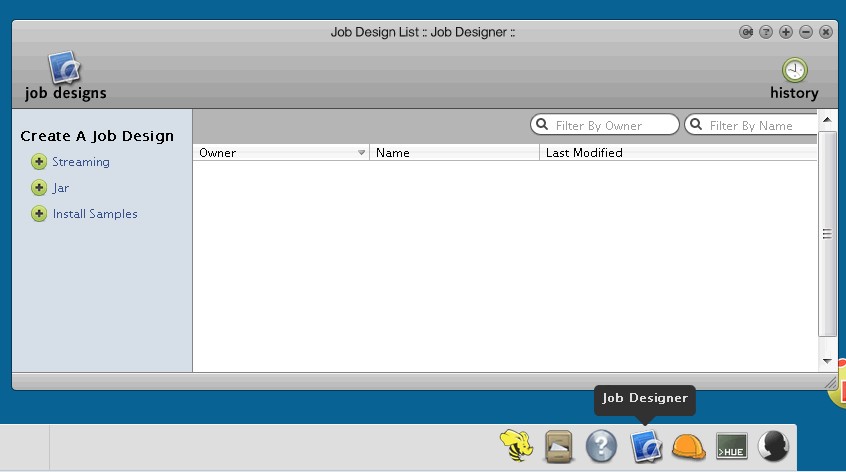
Task: Click the history label
Action: coord(794,93)
